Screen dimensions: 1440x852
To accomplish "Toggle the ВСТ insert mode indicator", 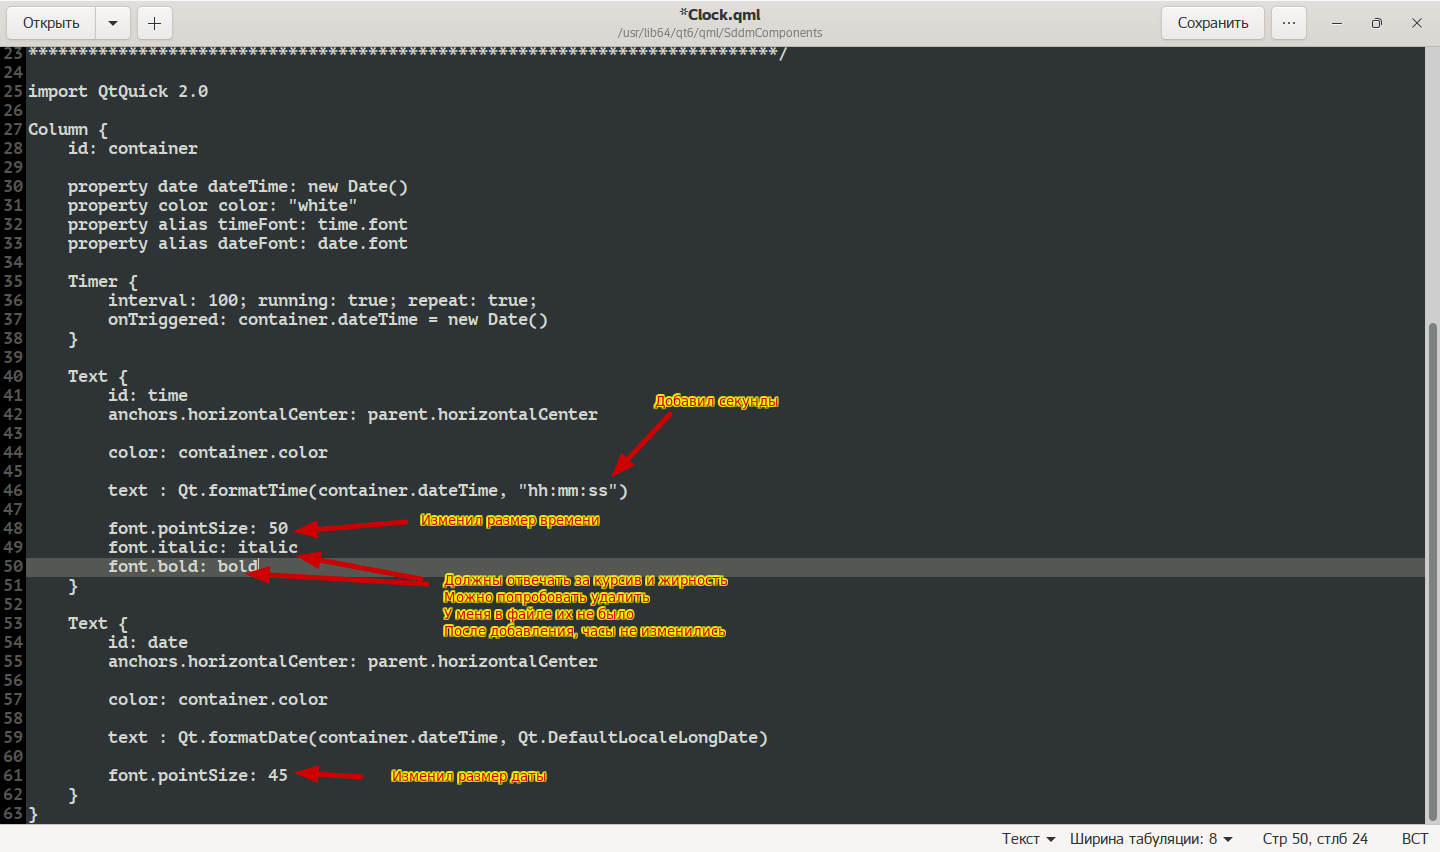I will click(1415, 839).
